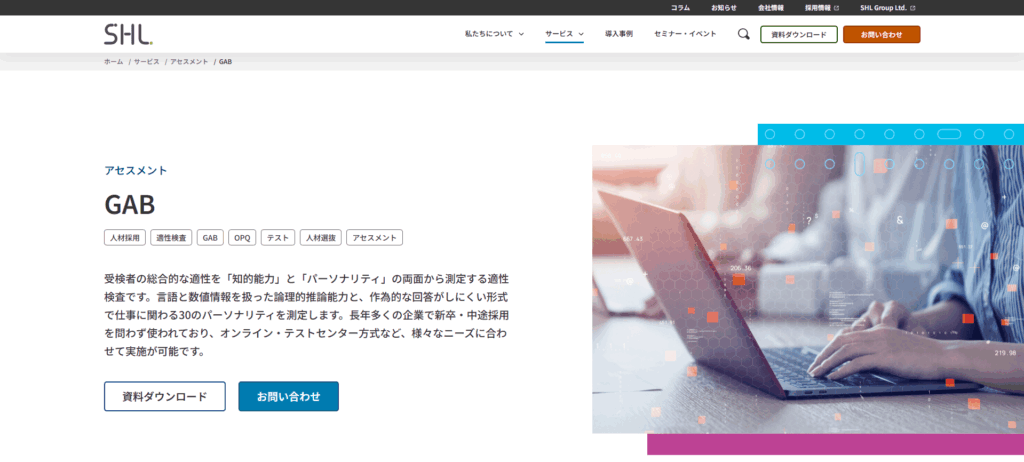This screenshot has height=462, width=1024.
Task: Click the external link icon beside SHL Group Ltd.
Action: [x=912, y=7]
